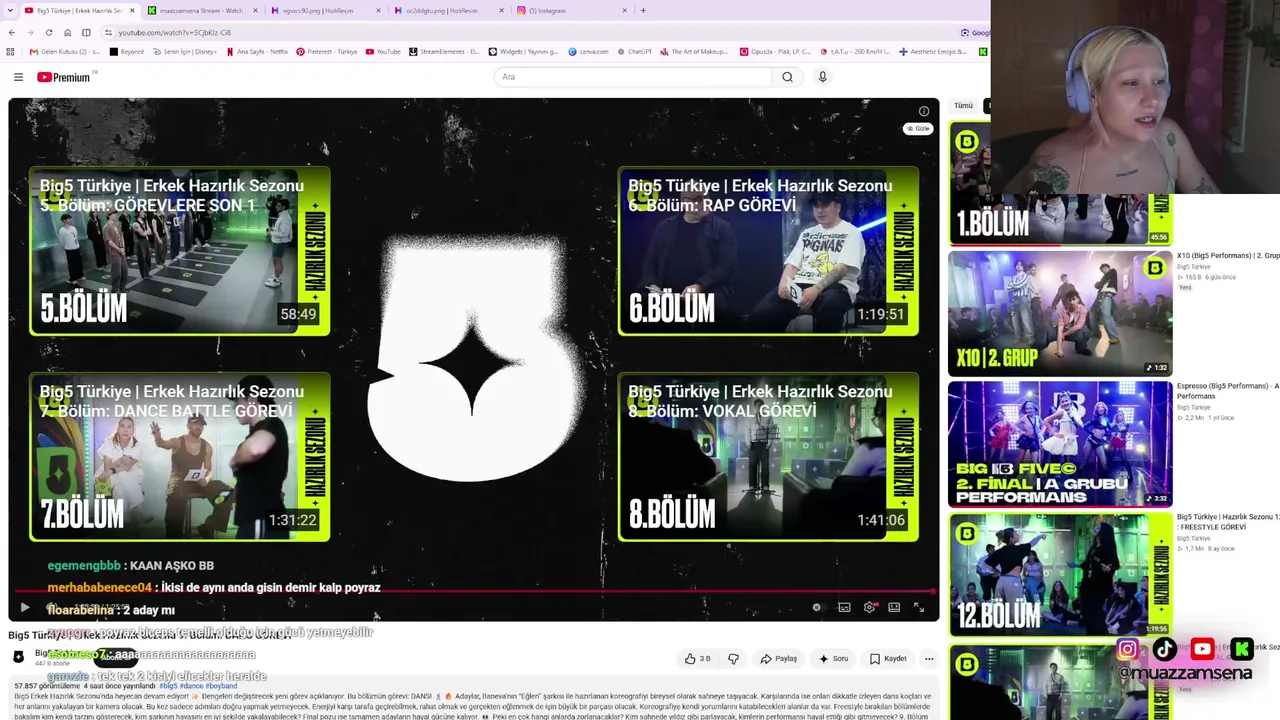Select the Tümü filter chip
The image size is (1280, 720).
(963, 105)
